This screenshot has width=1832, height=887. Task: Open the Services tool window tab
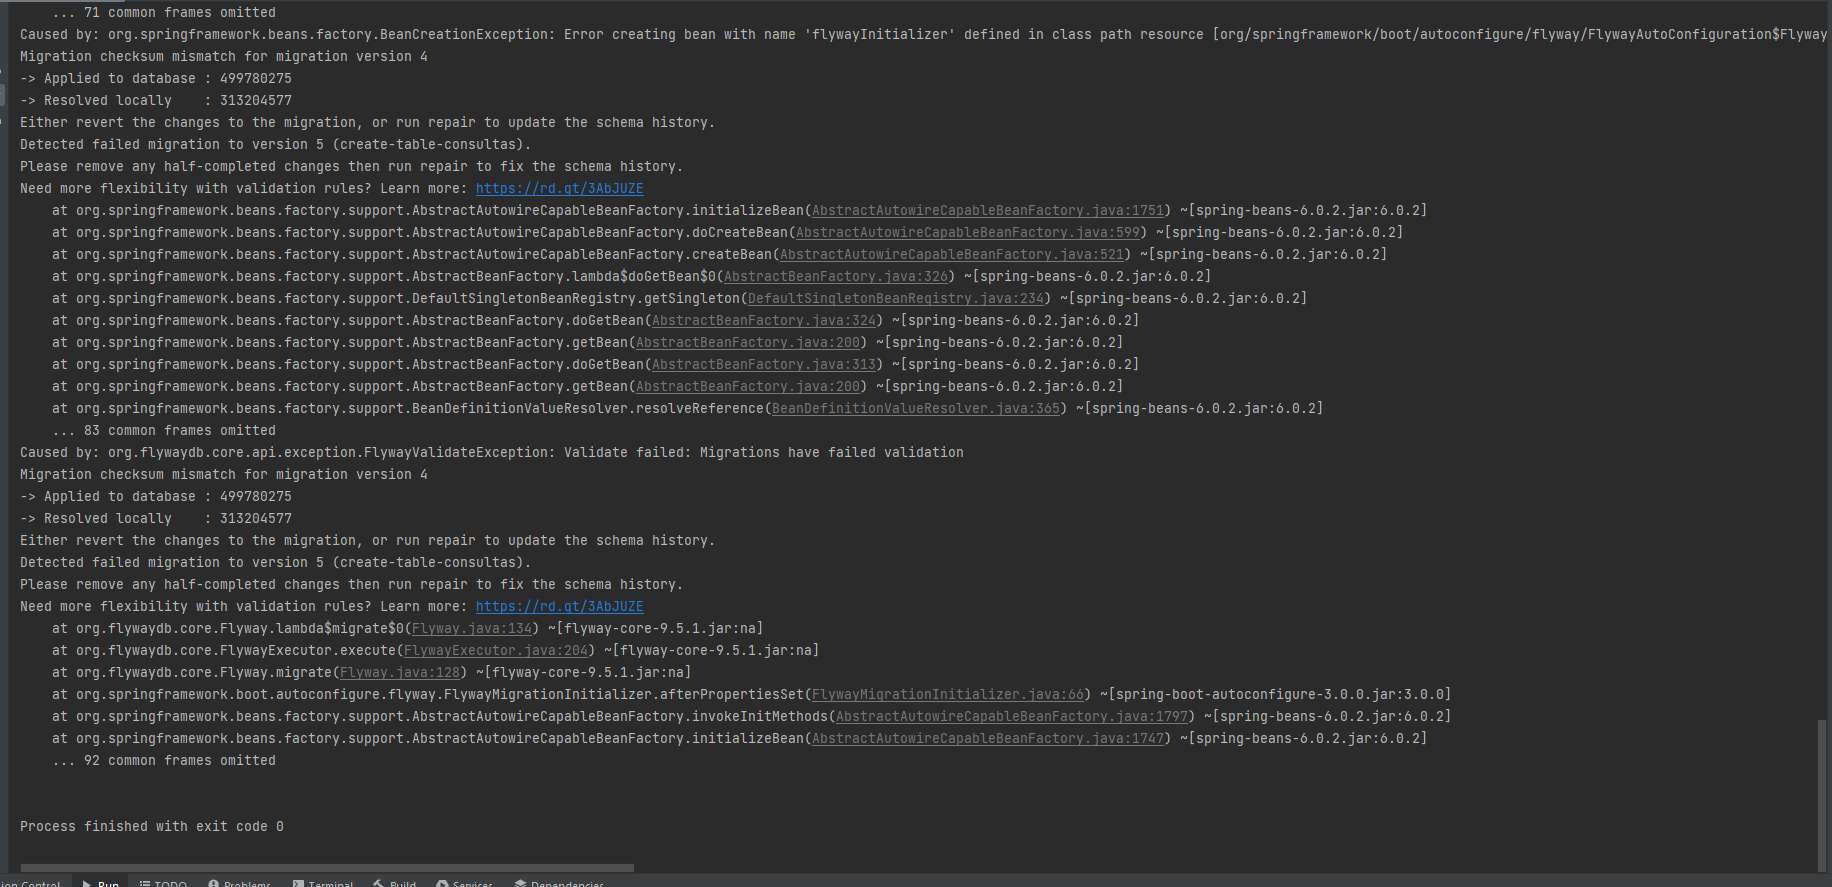tap(465, 883)
